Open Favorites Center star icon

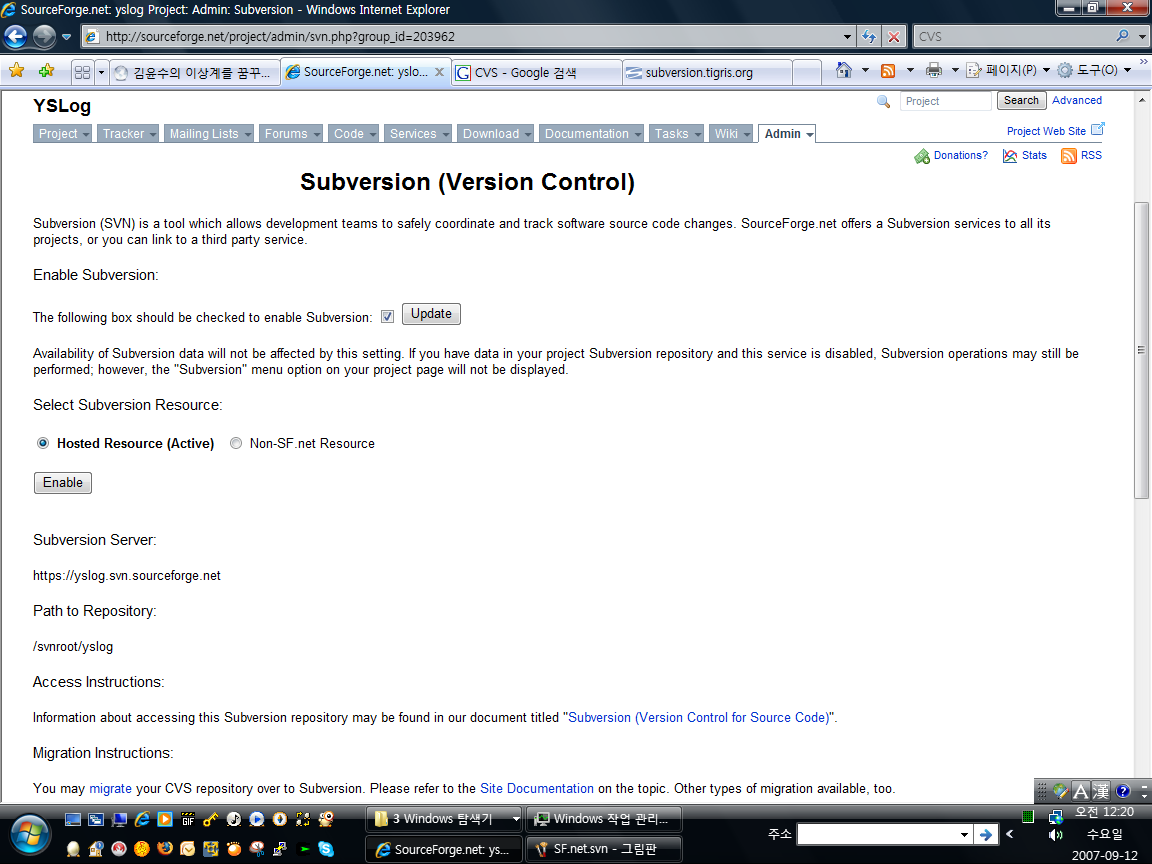click(16, 71)
